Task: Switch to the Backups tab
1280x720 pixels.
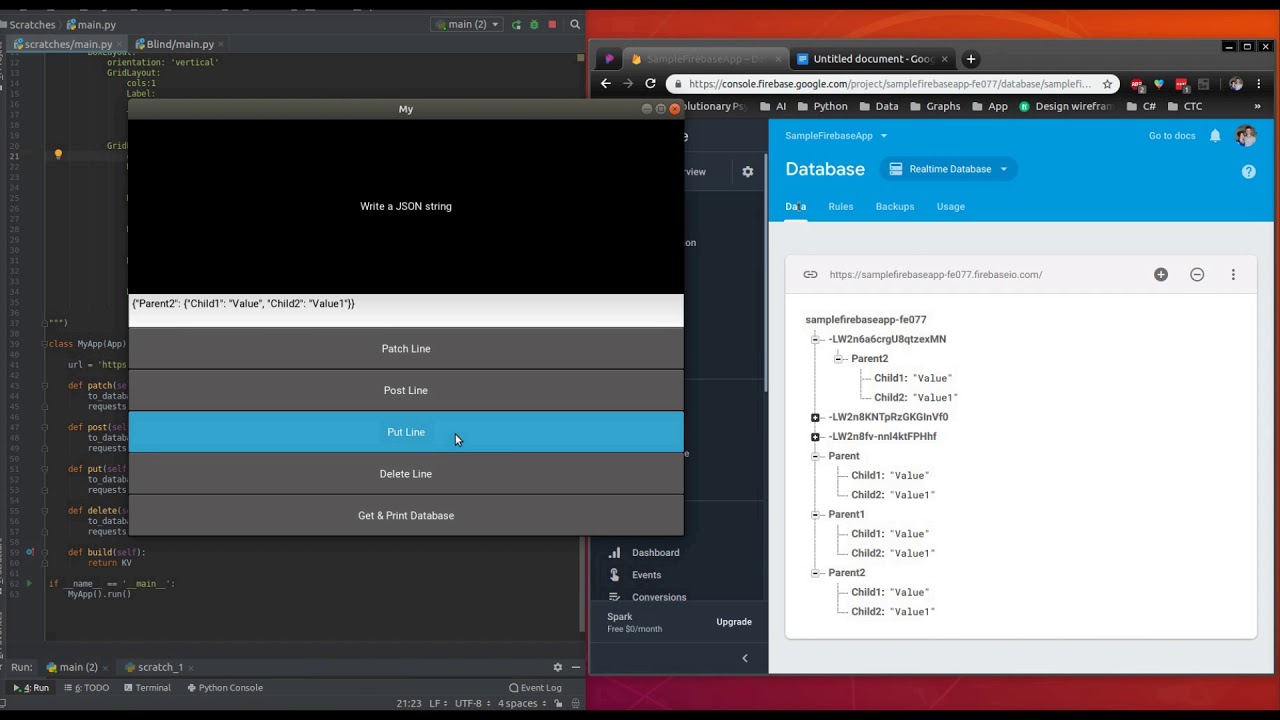Action: point(895,207)
